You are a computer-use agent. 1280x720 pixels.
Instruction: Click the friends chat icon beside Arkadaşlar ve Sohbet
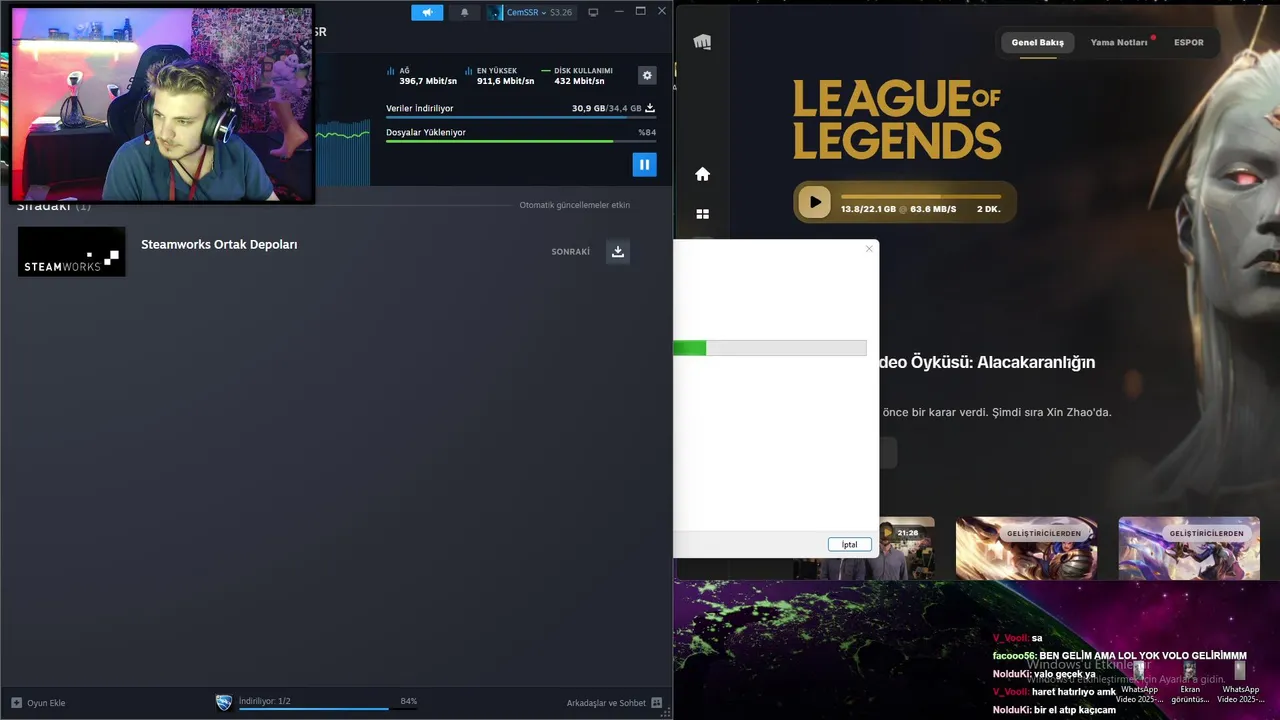(656, 703)
